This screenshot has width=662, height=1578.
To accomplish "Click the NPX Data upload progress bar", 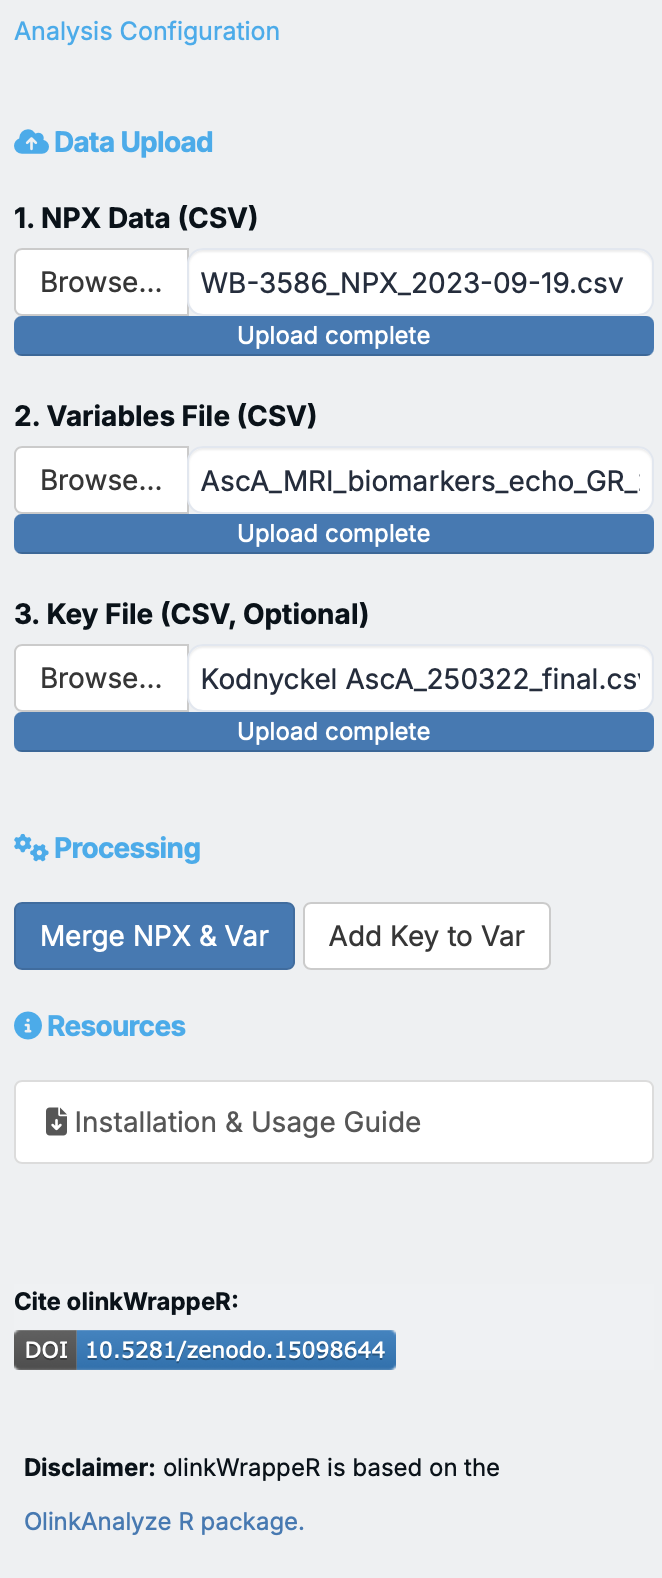I will pos(334,336).
